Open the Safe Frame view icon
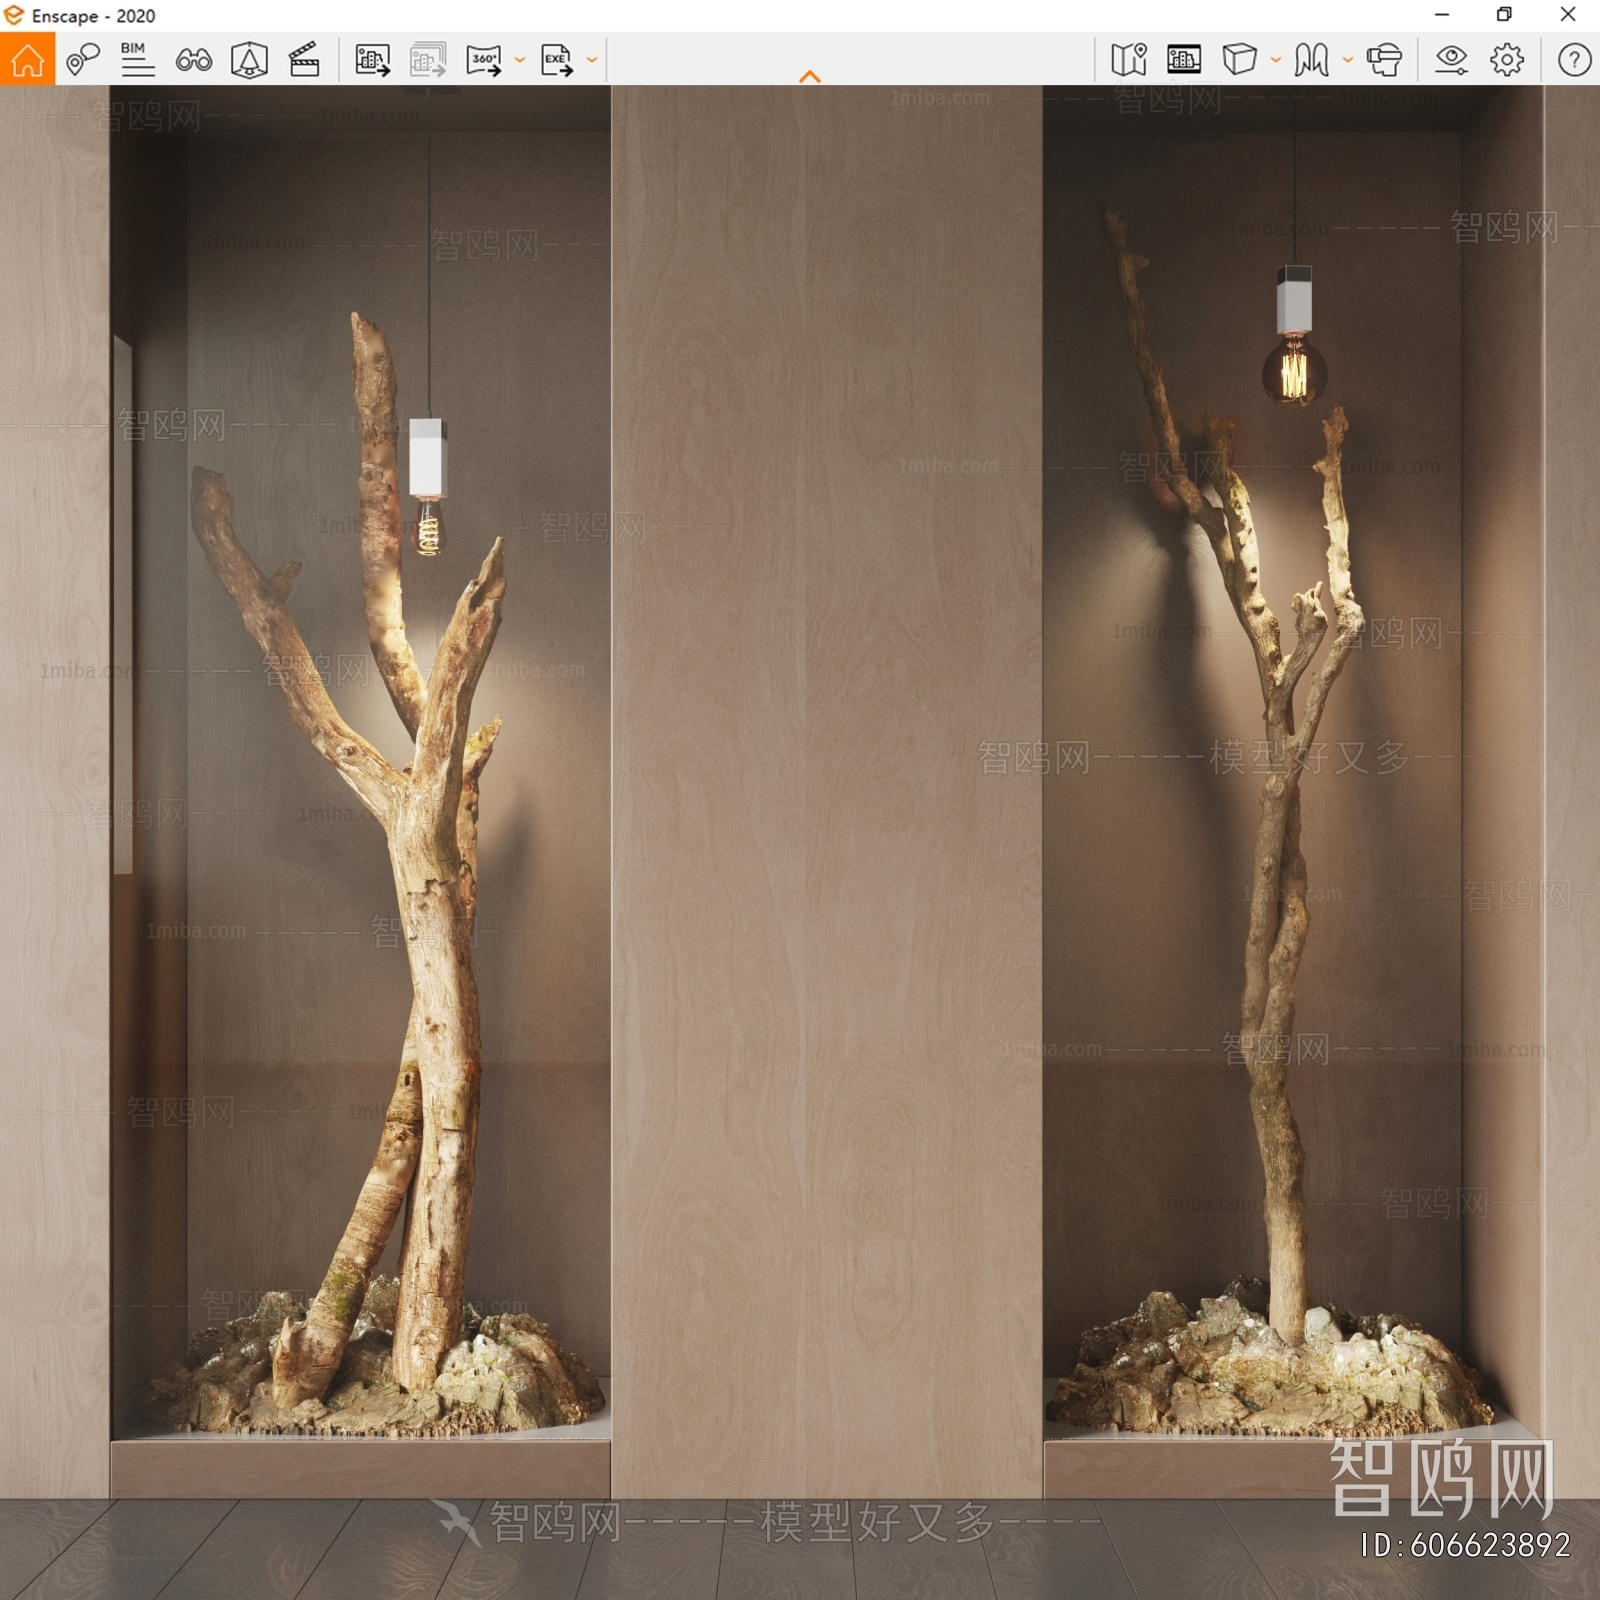Screen dimensions: 1600x1600 pos(1184,60)
